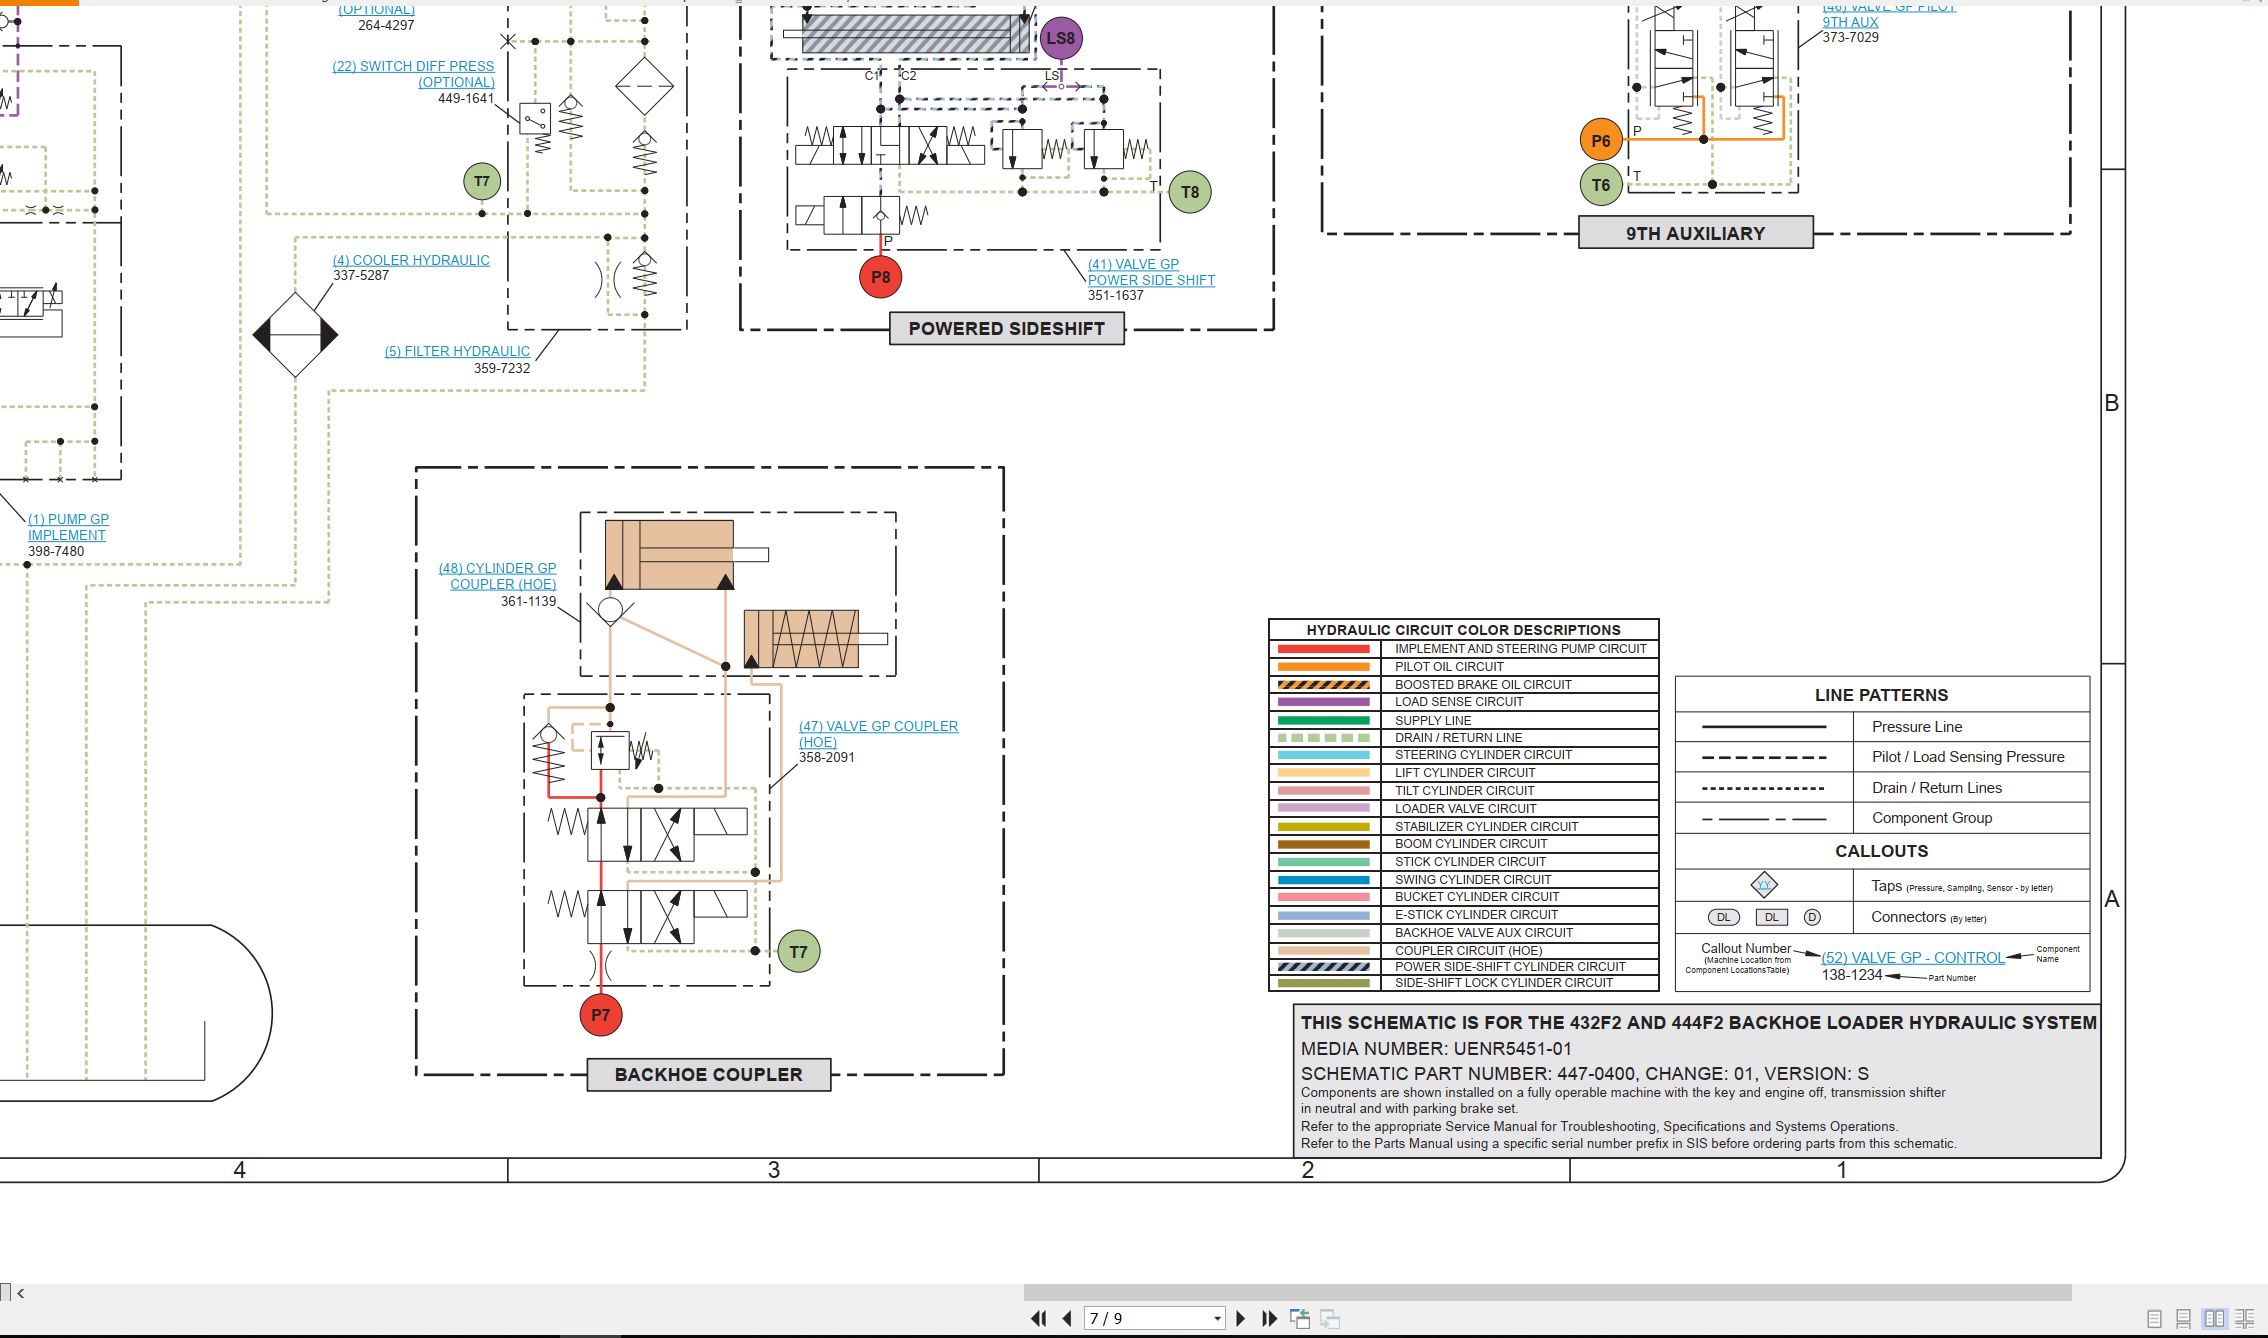Click the Taps diamond callout symbol
2268x1338 pixels.
1764,885
